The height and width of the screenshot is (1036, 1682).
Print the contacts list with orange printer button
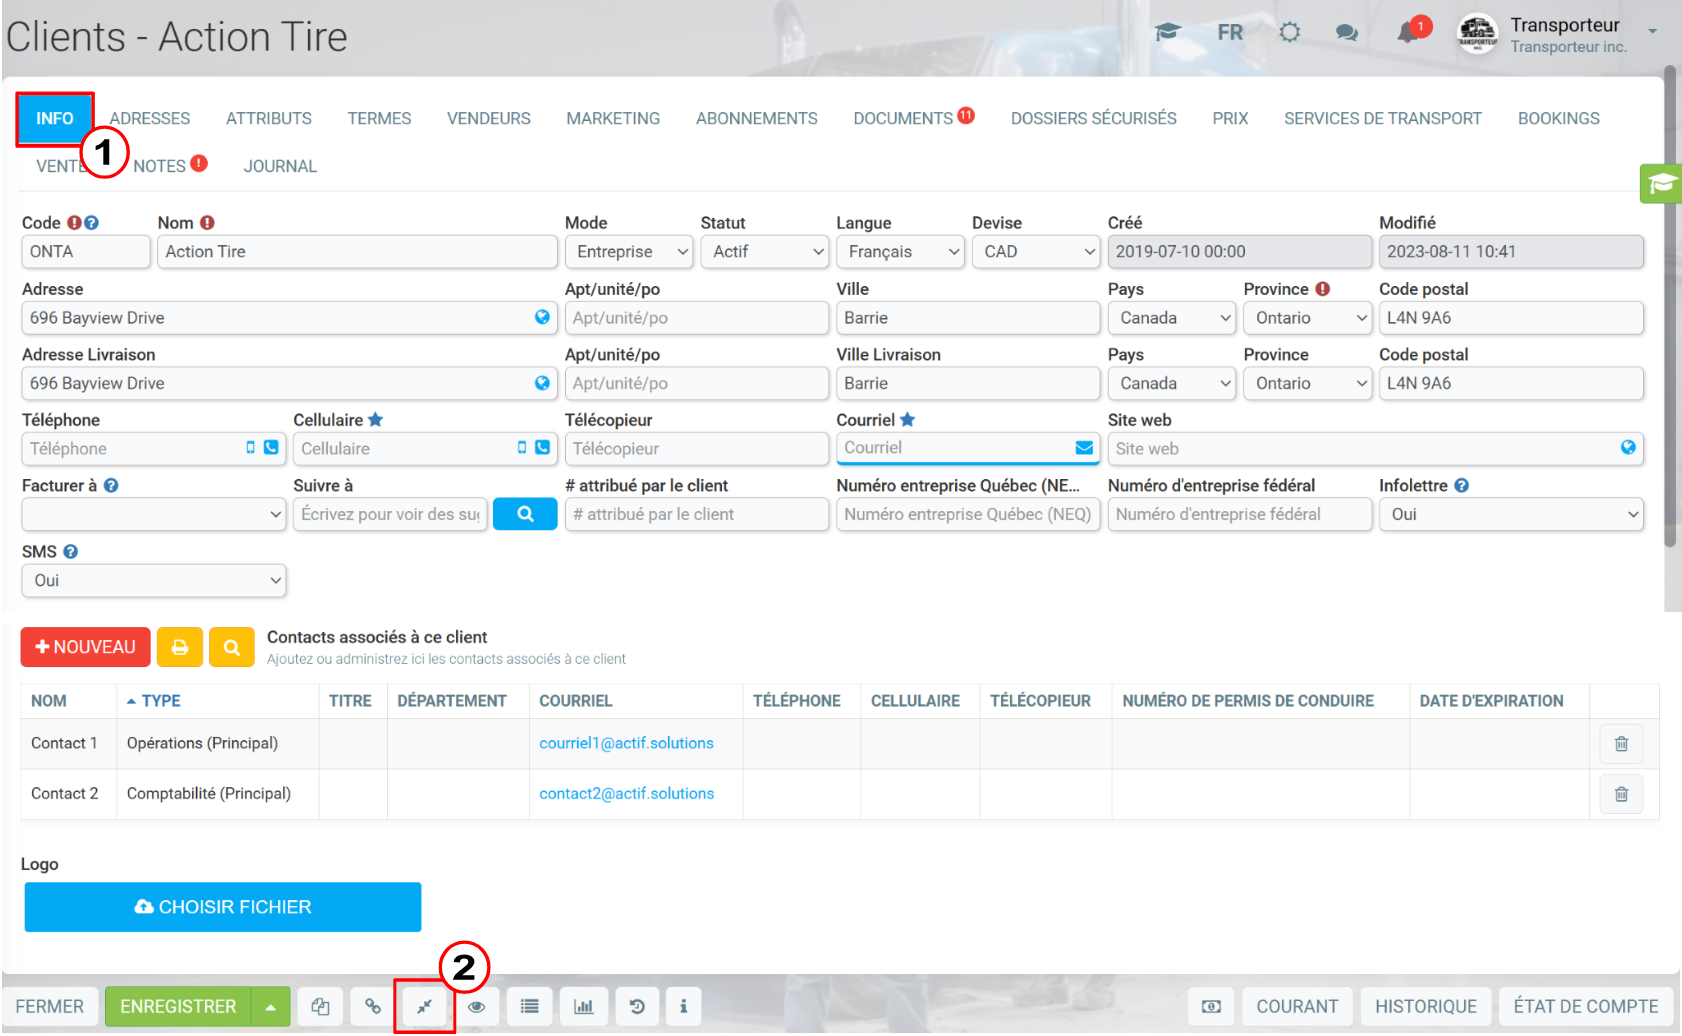click(x=180, y=648)
